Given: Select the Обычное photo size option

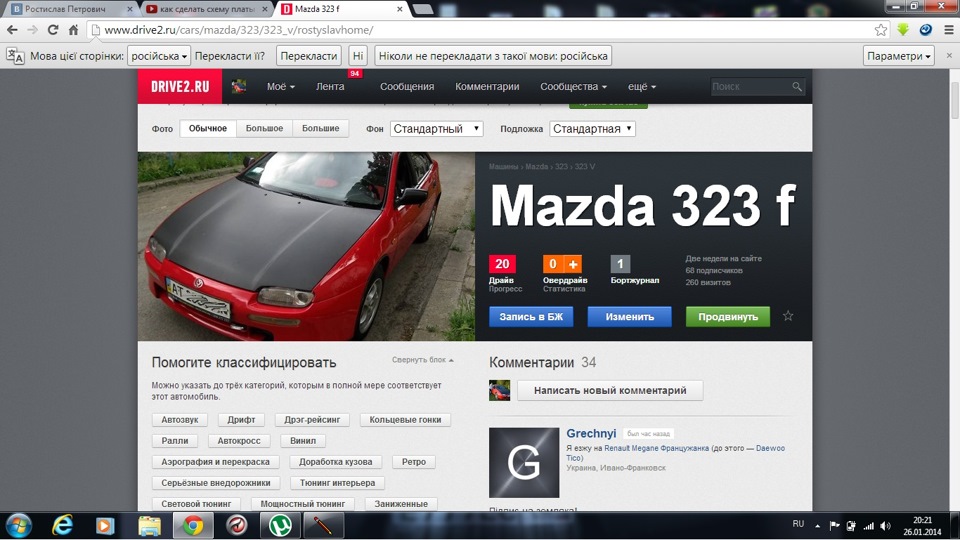Looking at the screenshot, I should coord(208,129).
